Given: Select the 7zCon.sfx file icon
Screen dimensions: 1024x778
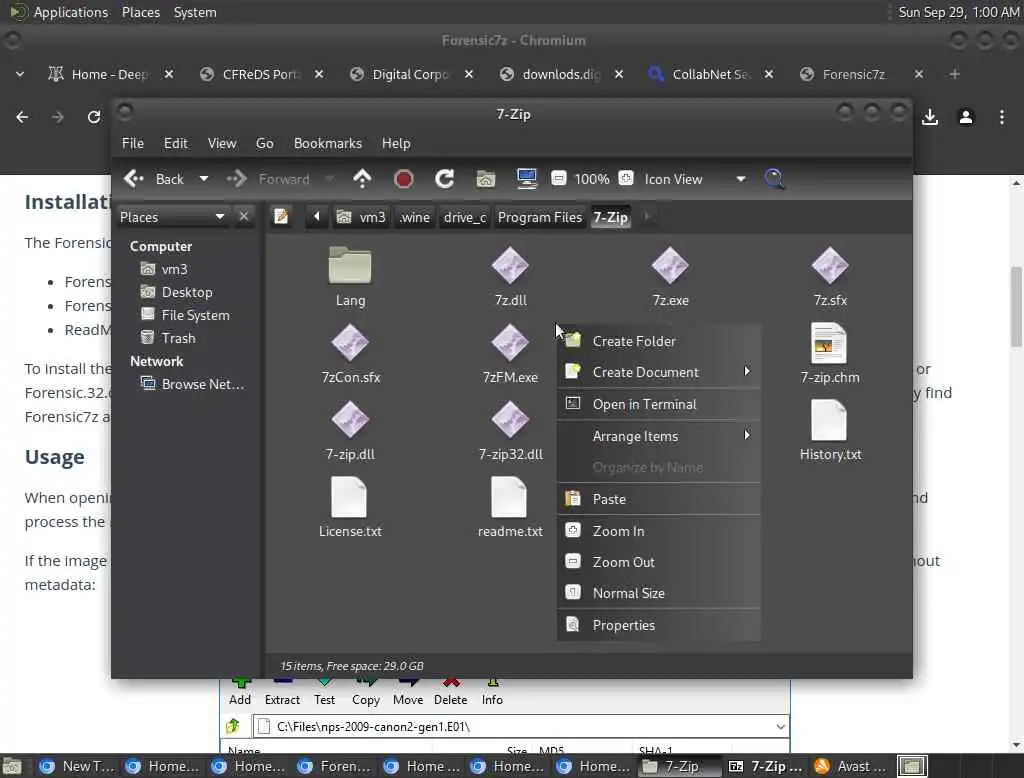Looking at the screenshot, I should click(350, 343).
